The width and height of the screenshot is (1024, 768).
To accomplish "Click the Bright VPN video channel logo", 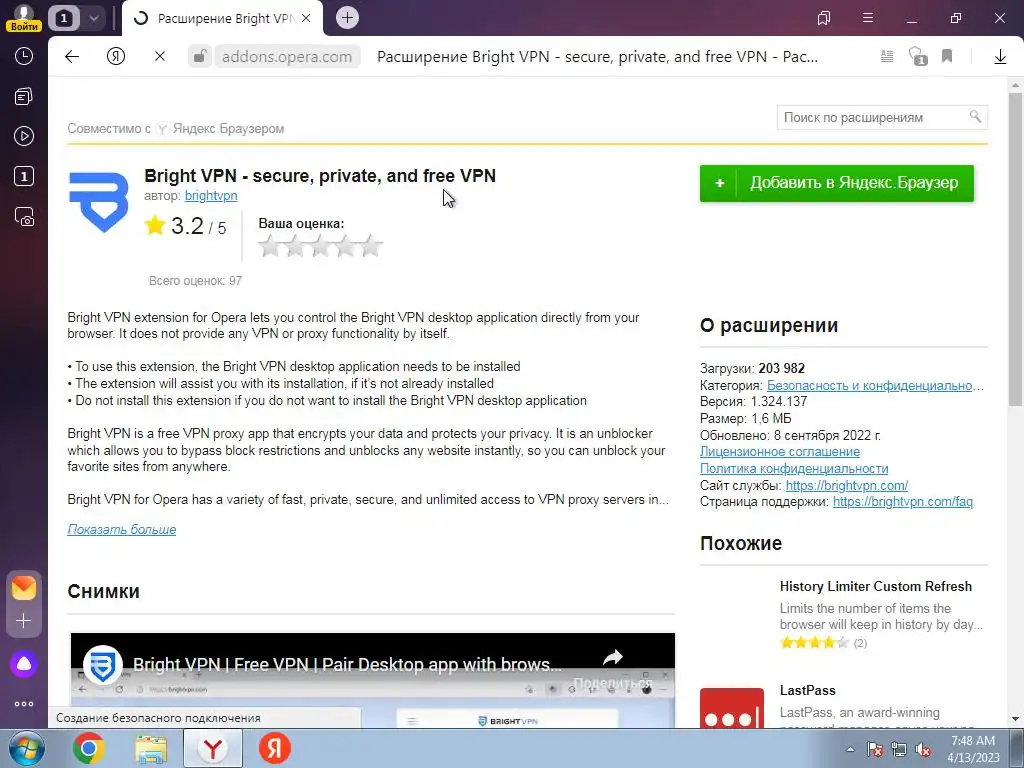I will tap(103, 665).
